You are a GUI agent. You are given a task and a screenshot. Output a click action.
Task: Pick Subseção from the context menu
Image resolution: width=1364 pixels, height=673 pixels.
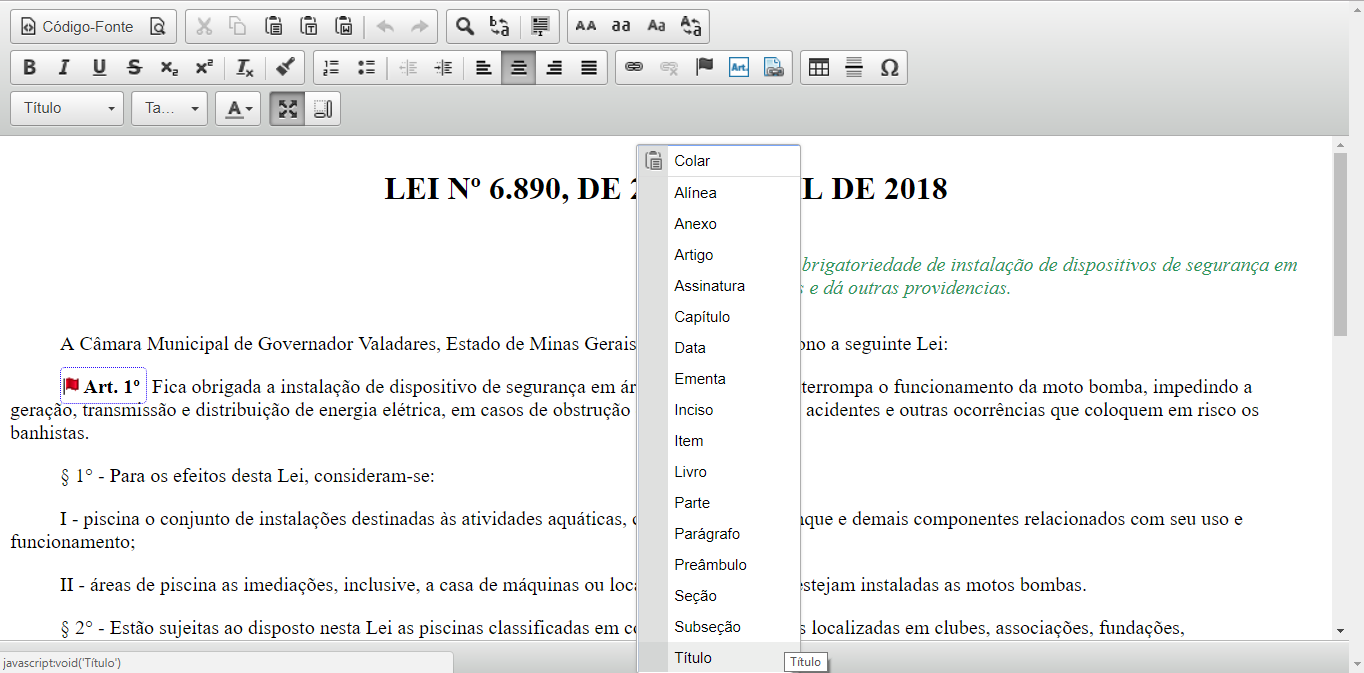(719, 627)
